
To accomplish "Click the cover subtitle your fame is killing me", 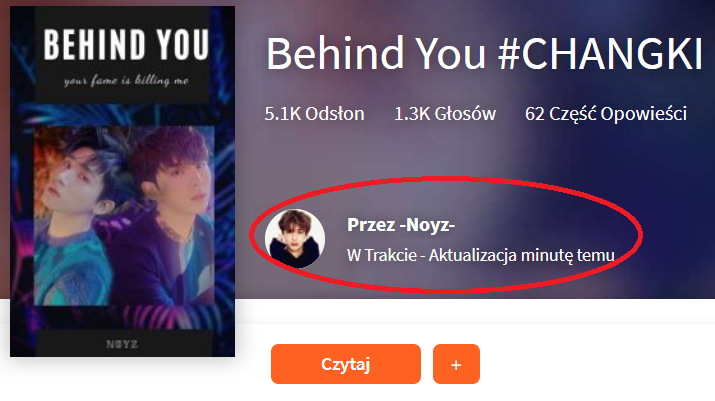I will point(126,81).
